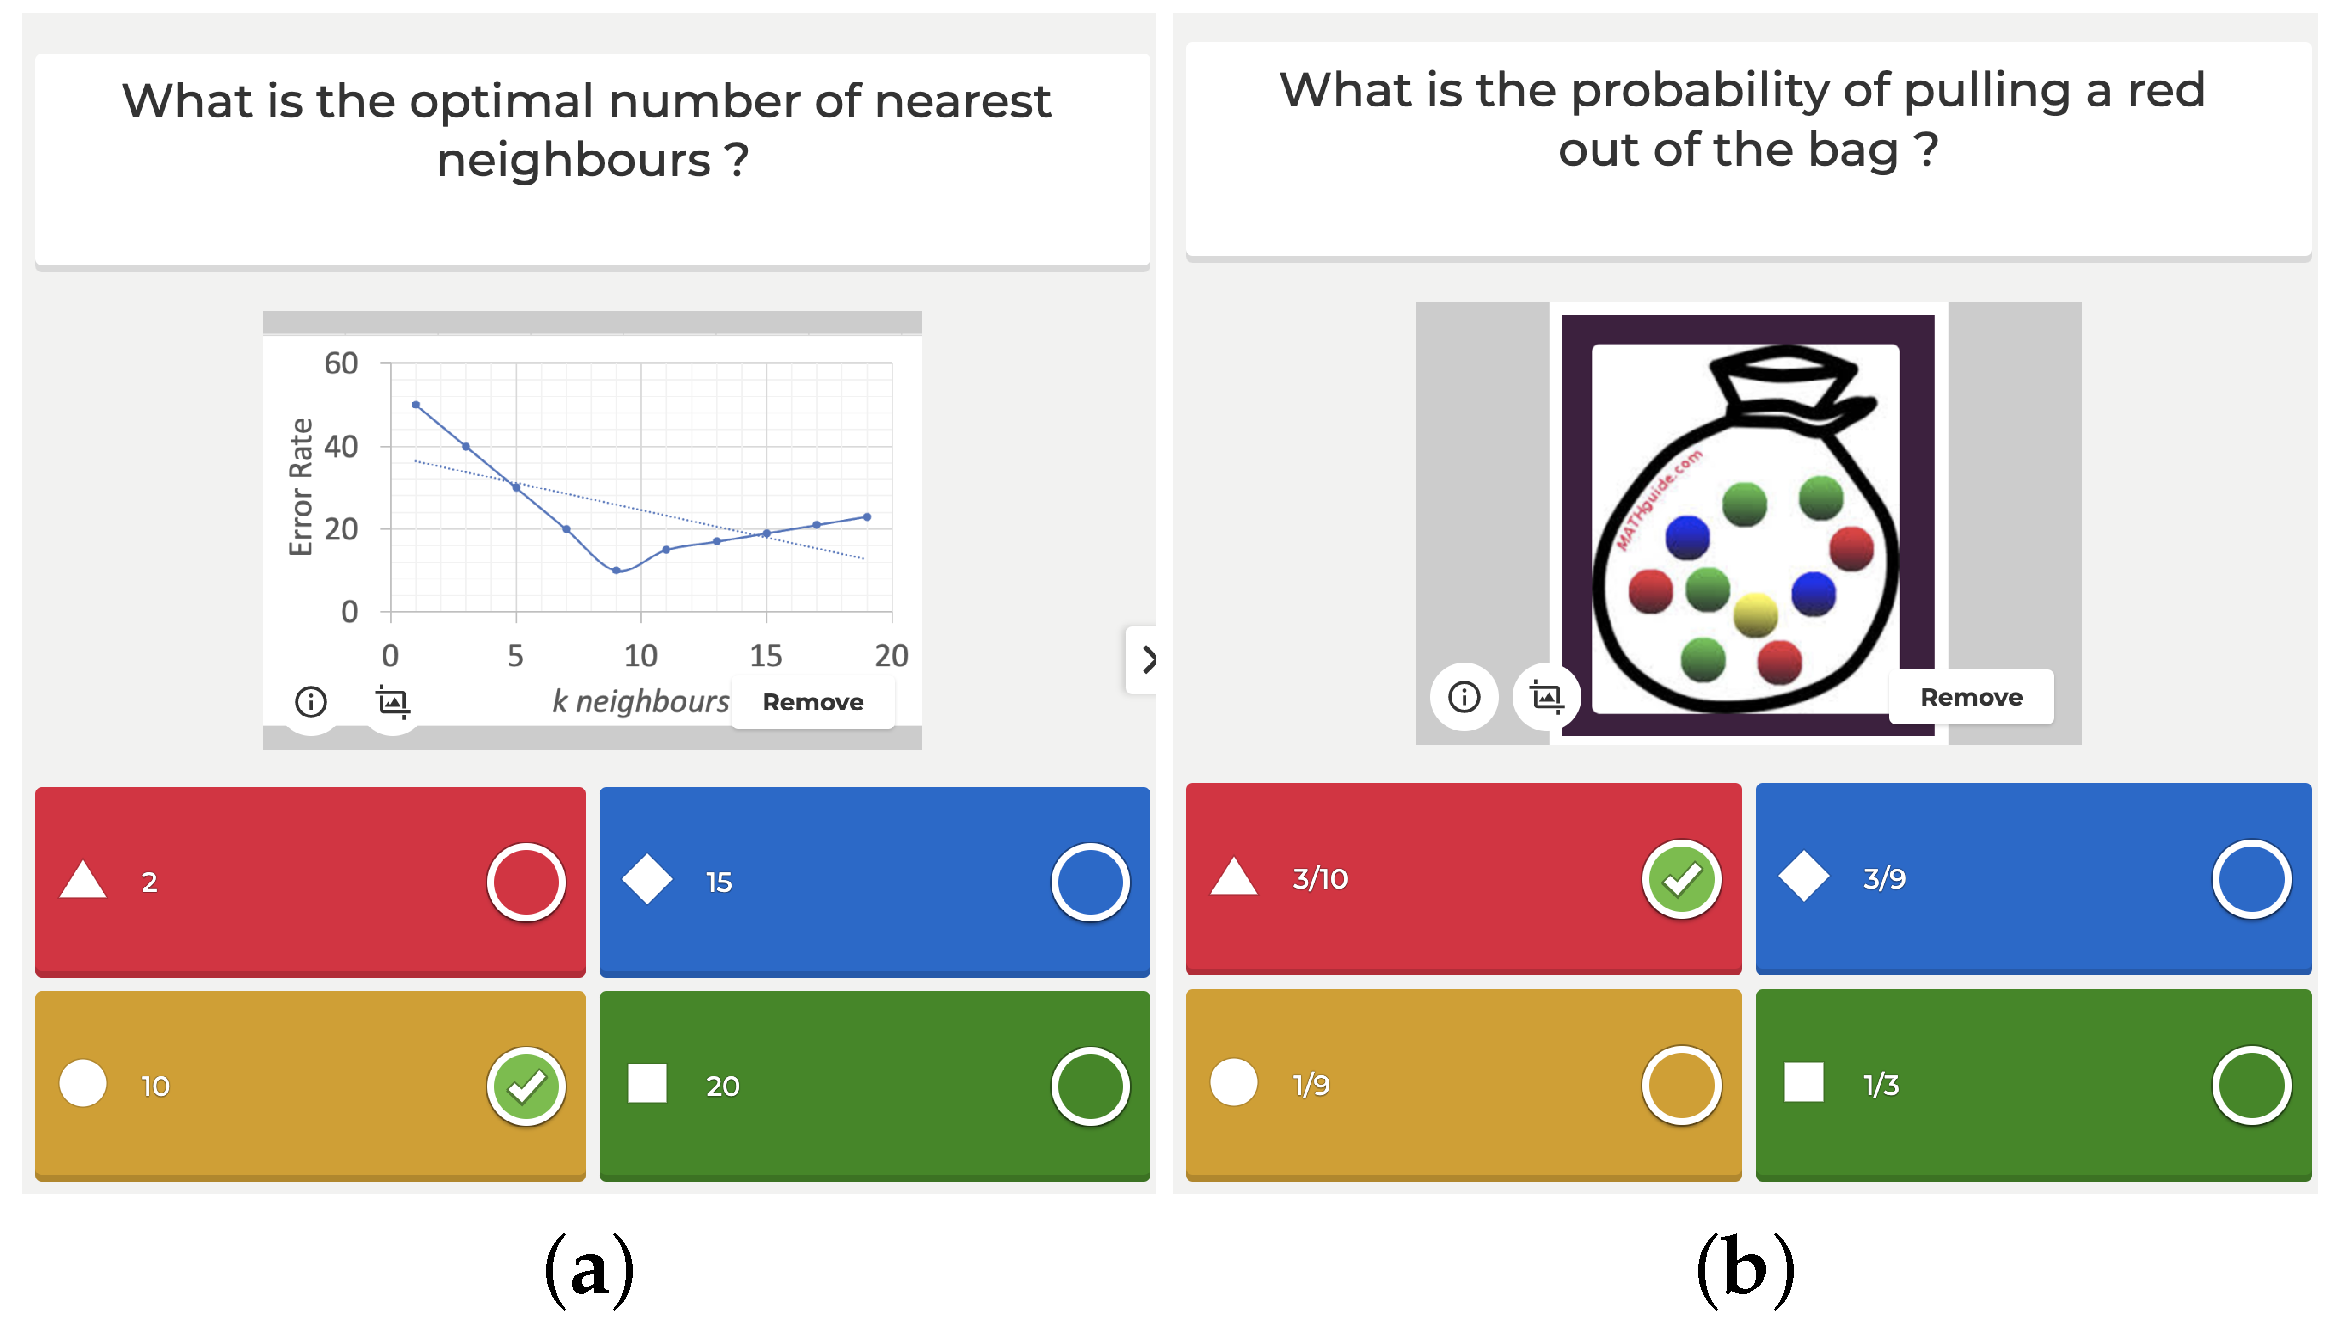The width and height of the screenshot is (2338, 1332).
Task: Mark answer 2 as correct
Action: 526,882
